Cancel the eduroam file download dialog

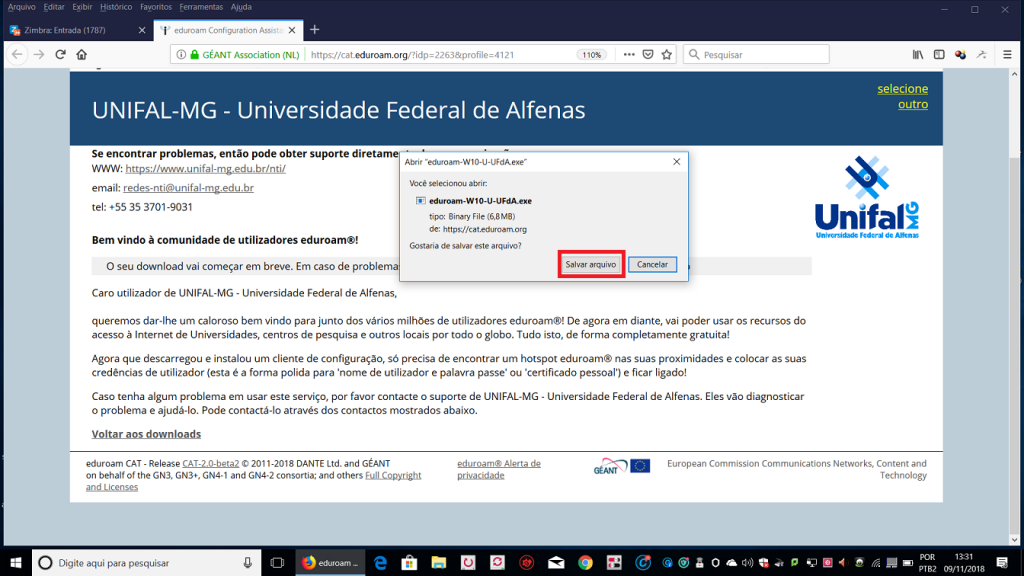click(652, 264)
